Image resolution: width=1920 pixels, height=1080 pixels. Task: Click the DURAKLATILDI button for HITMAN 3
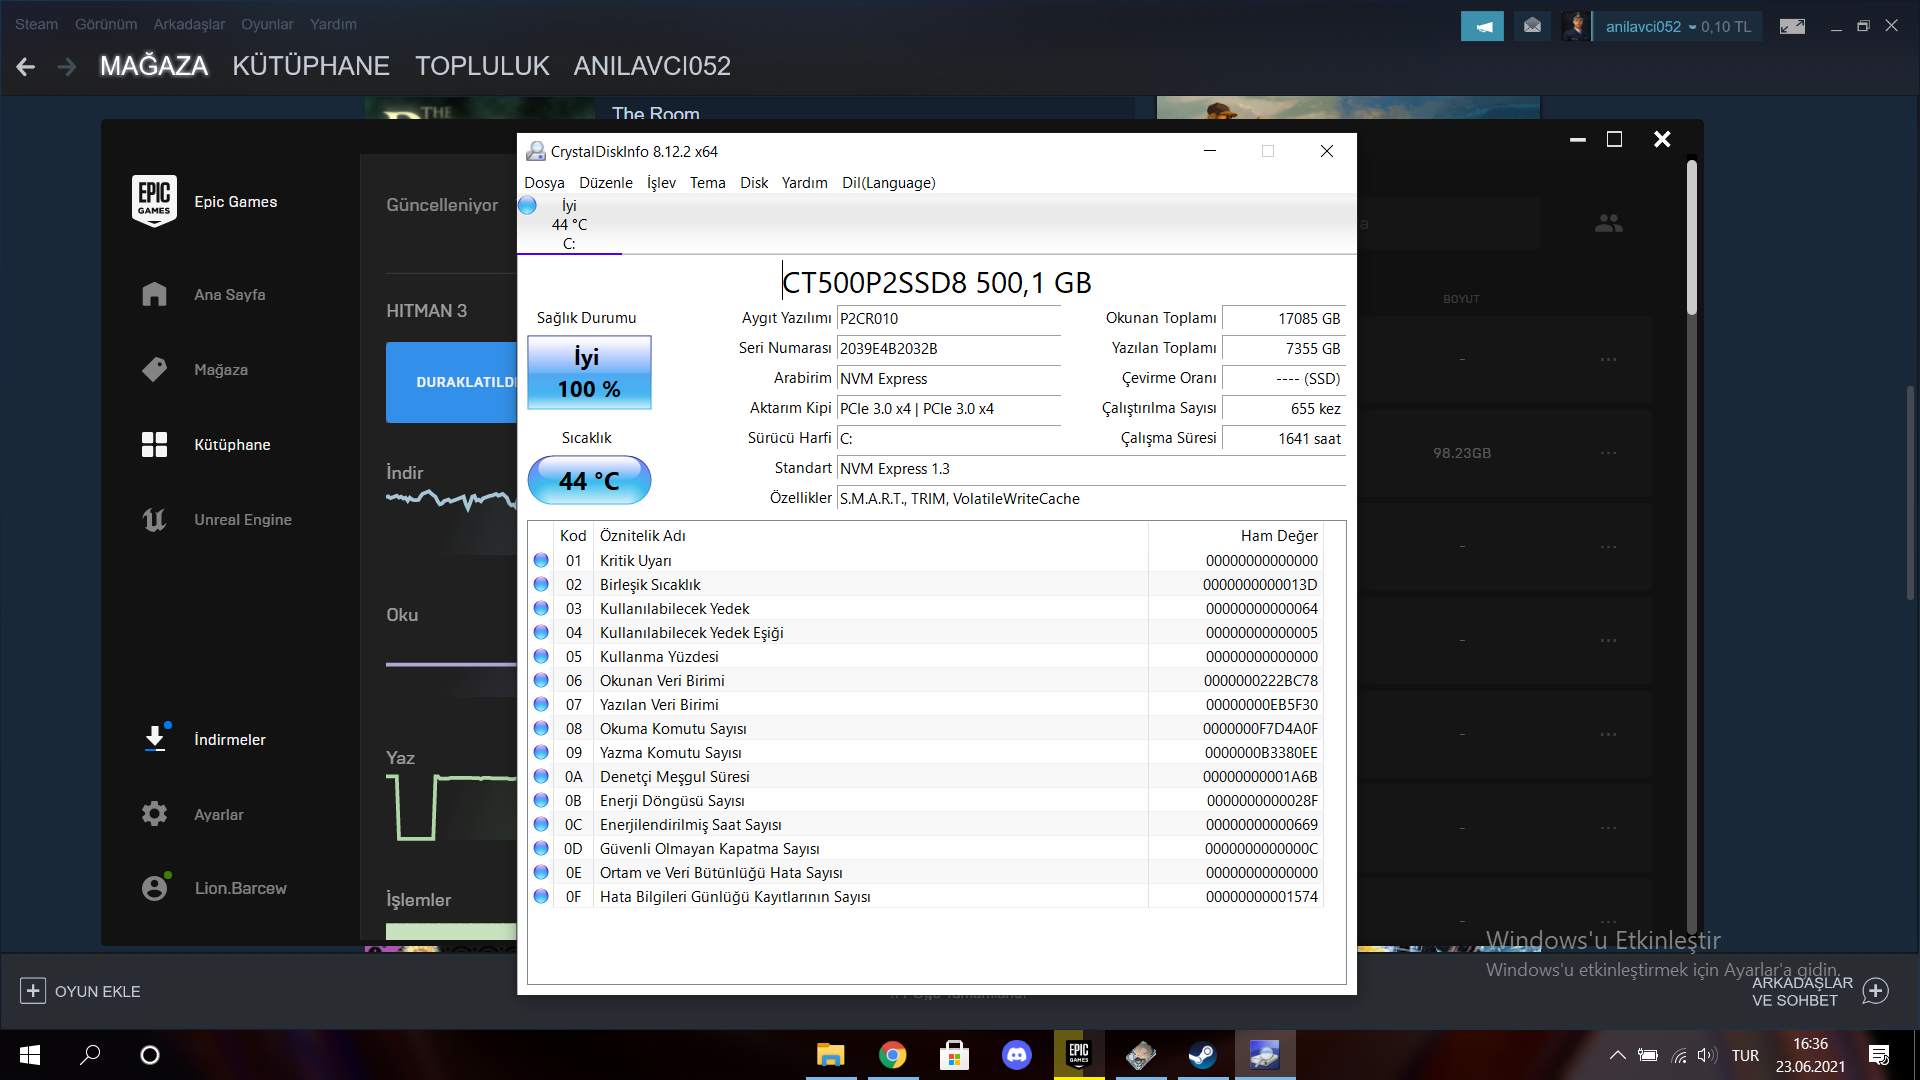click(x=452, y=382)
